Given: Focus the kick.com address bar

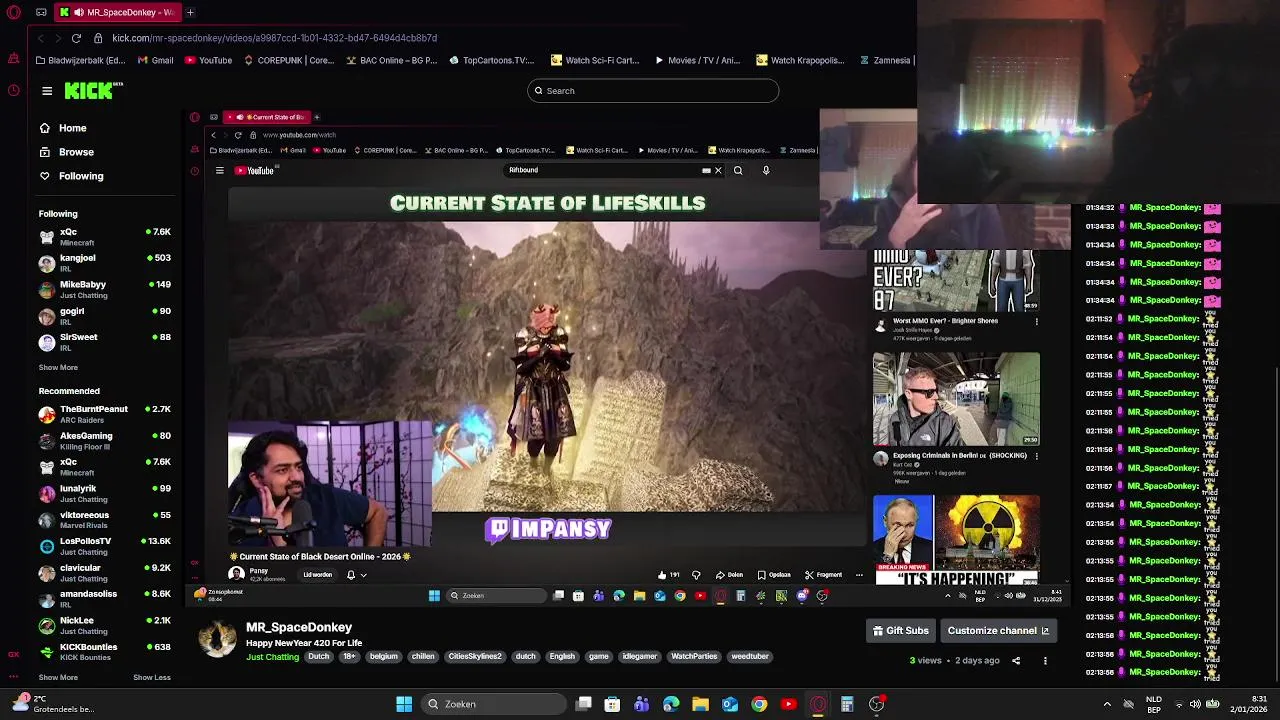Looking at the screenshot, I should (274, 38).
